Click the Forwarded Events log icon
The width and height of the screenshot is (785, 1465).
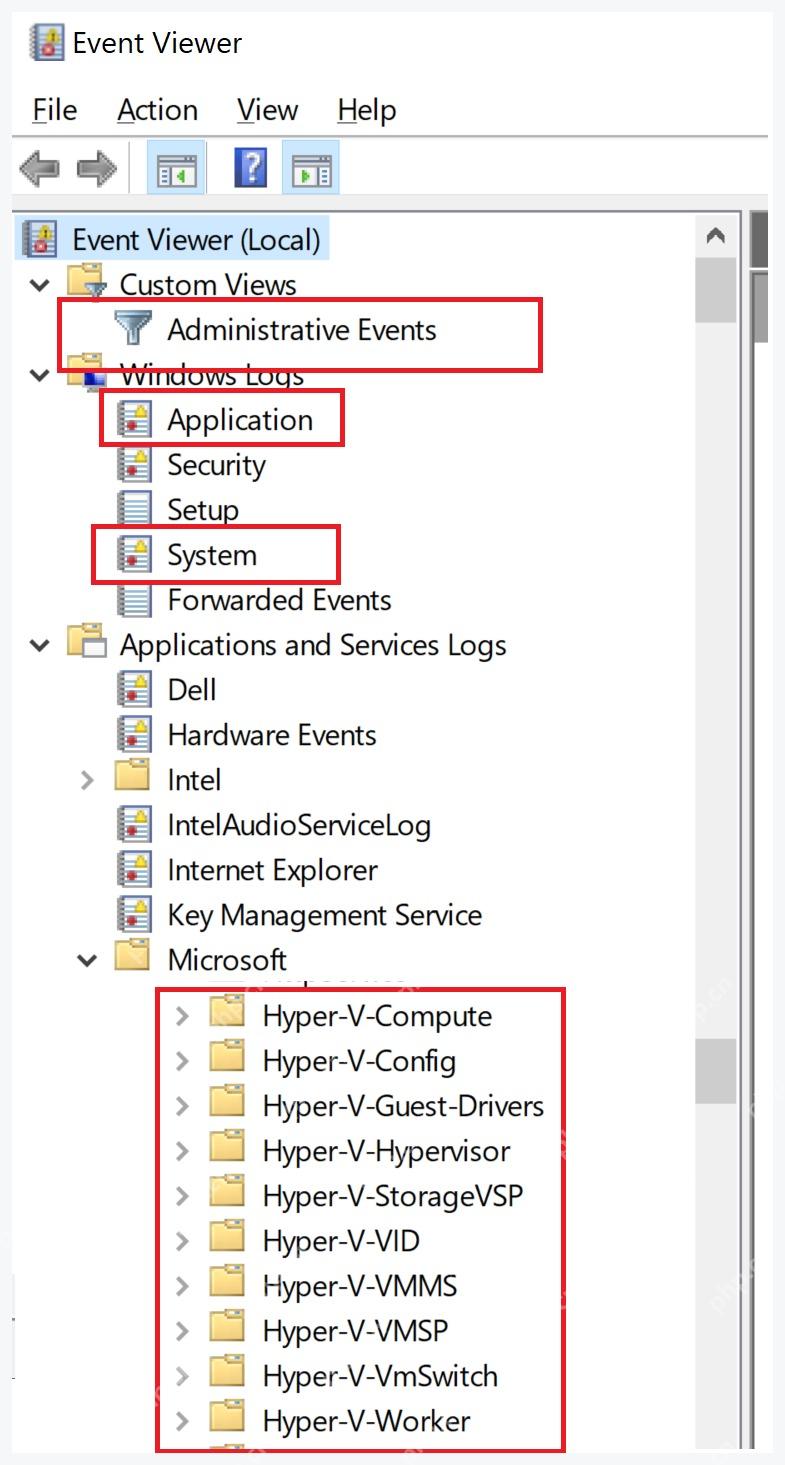134,599
